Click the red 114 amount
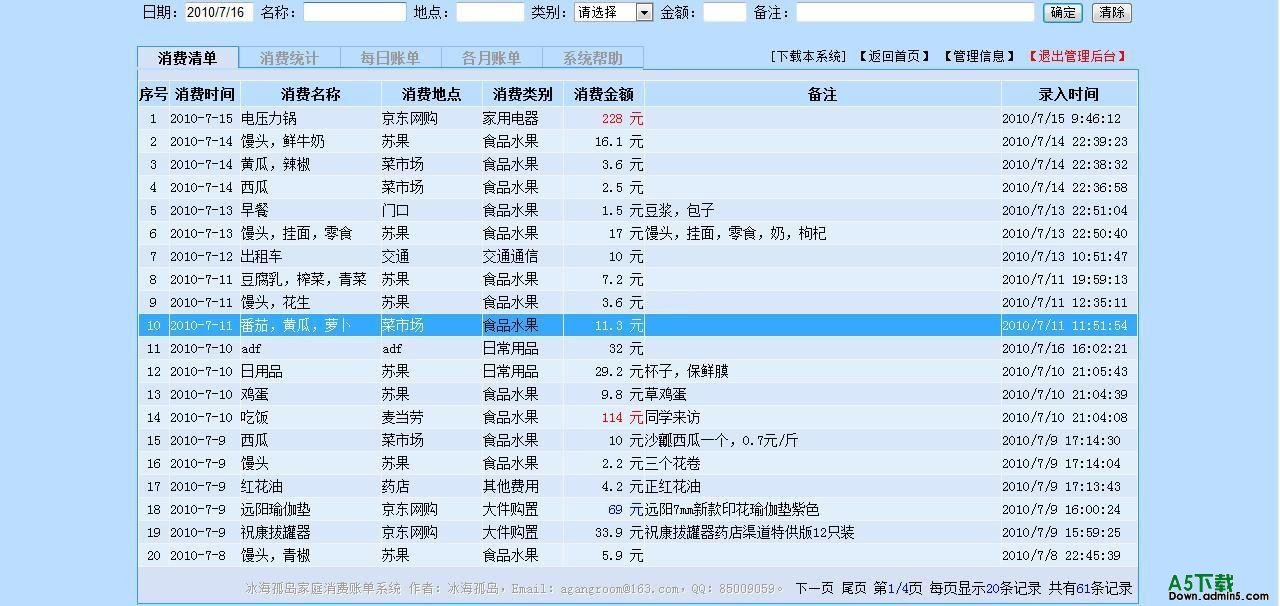The width and height of the screenshot is (1280, 606). click(x=612, y=417)
